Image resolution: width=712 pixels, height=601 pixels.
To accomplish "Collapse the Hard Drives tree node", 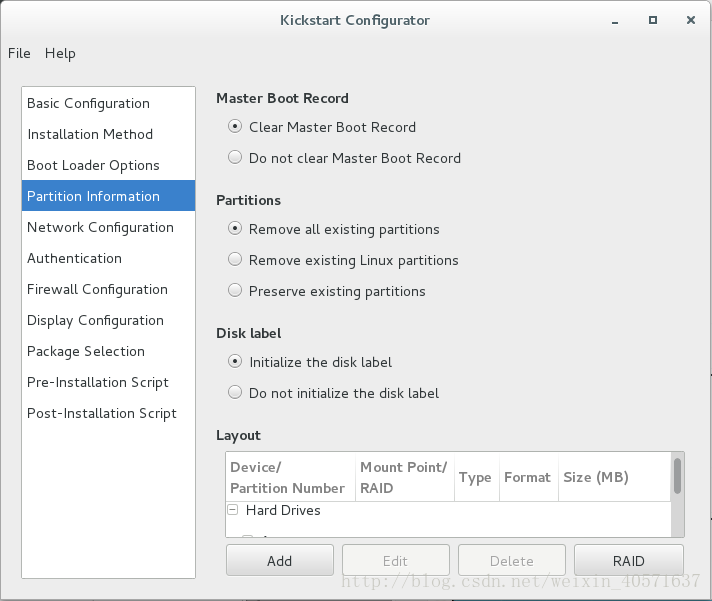I will [x=232, y=510].
